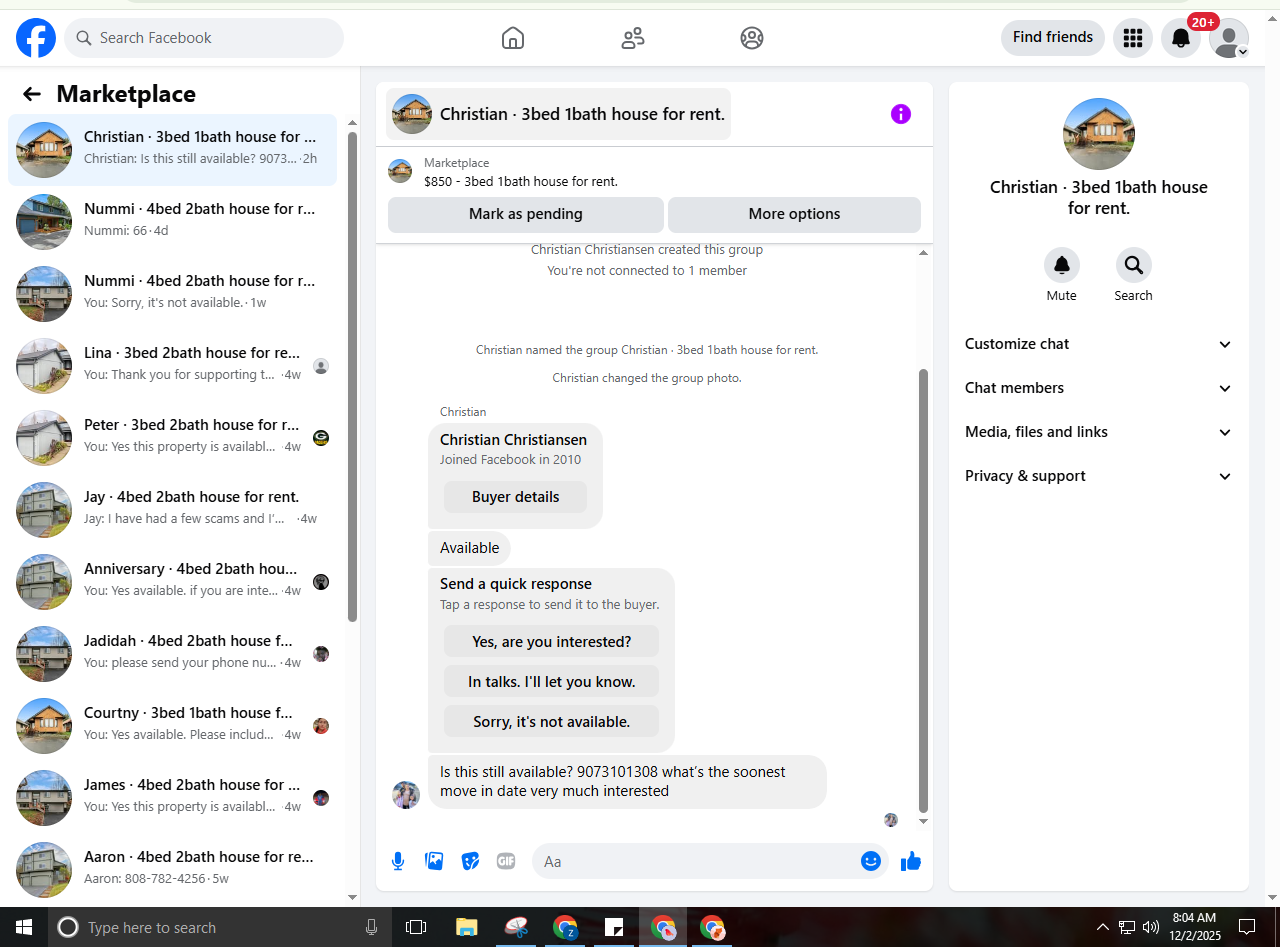
Task: Click the chat messages scrollbar
Action: 923,590
